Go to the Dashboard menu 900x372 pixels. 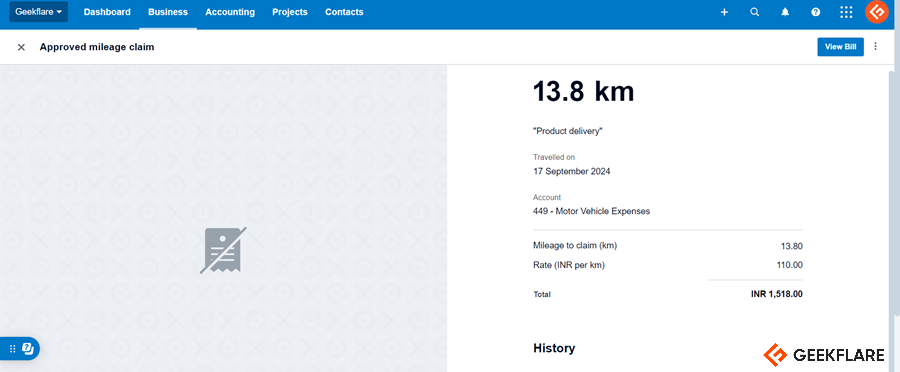pyautogui.click(x=107, y=12)
